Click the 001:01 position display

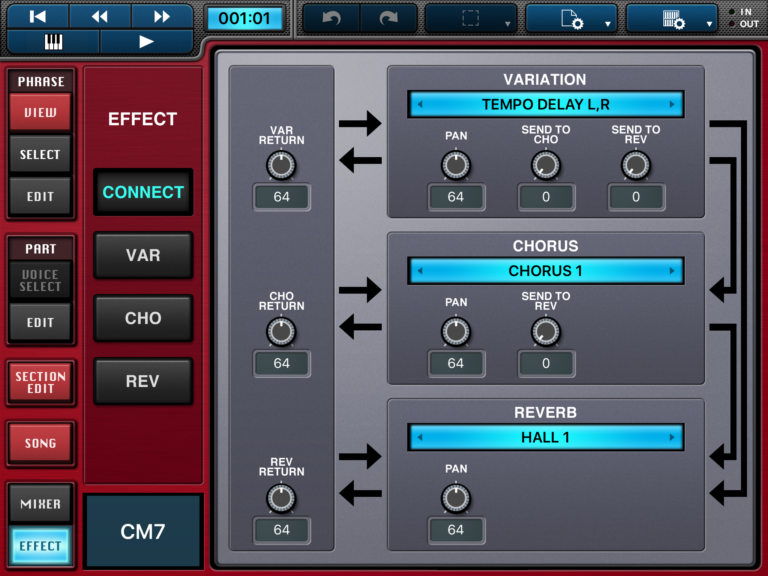point(244,19)
